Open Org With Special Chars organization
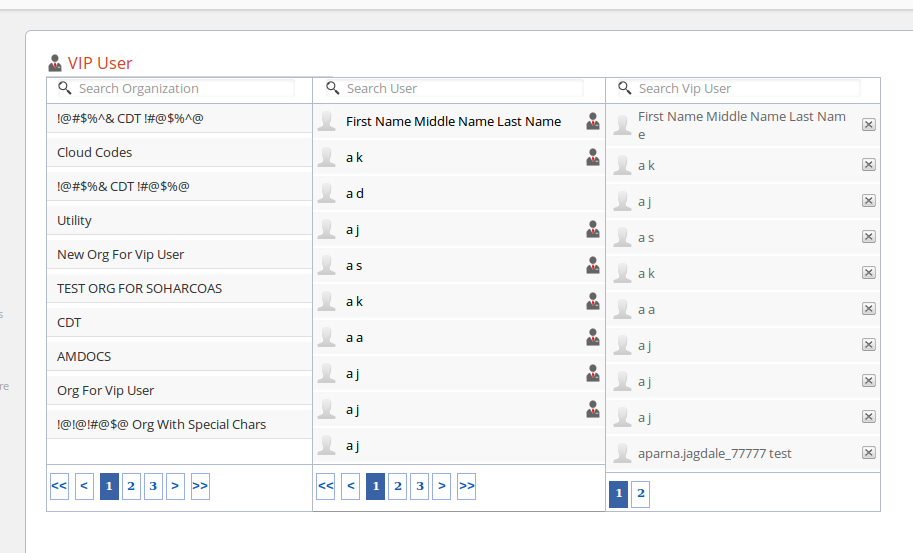 coord(161,424)
